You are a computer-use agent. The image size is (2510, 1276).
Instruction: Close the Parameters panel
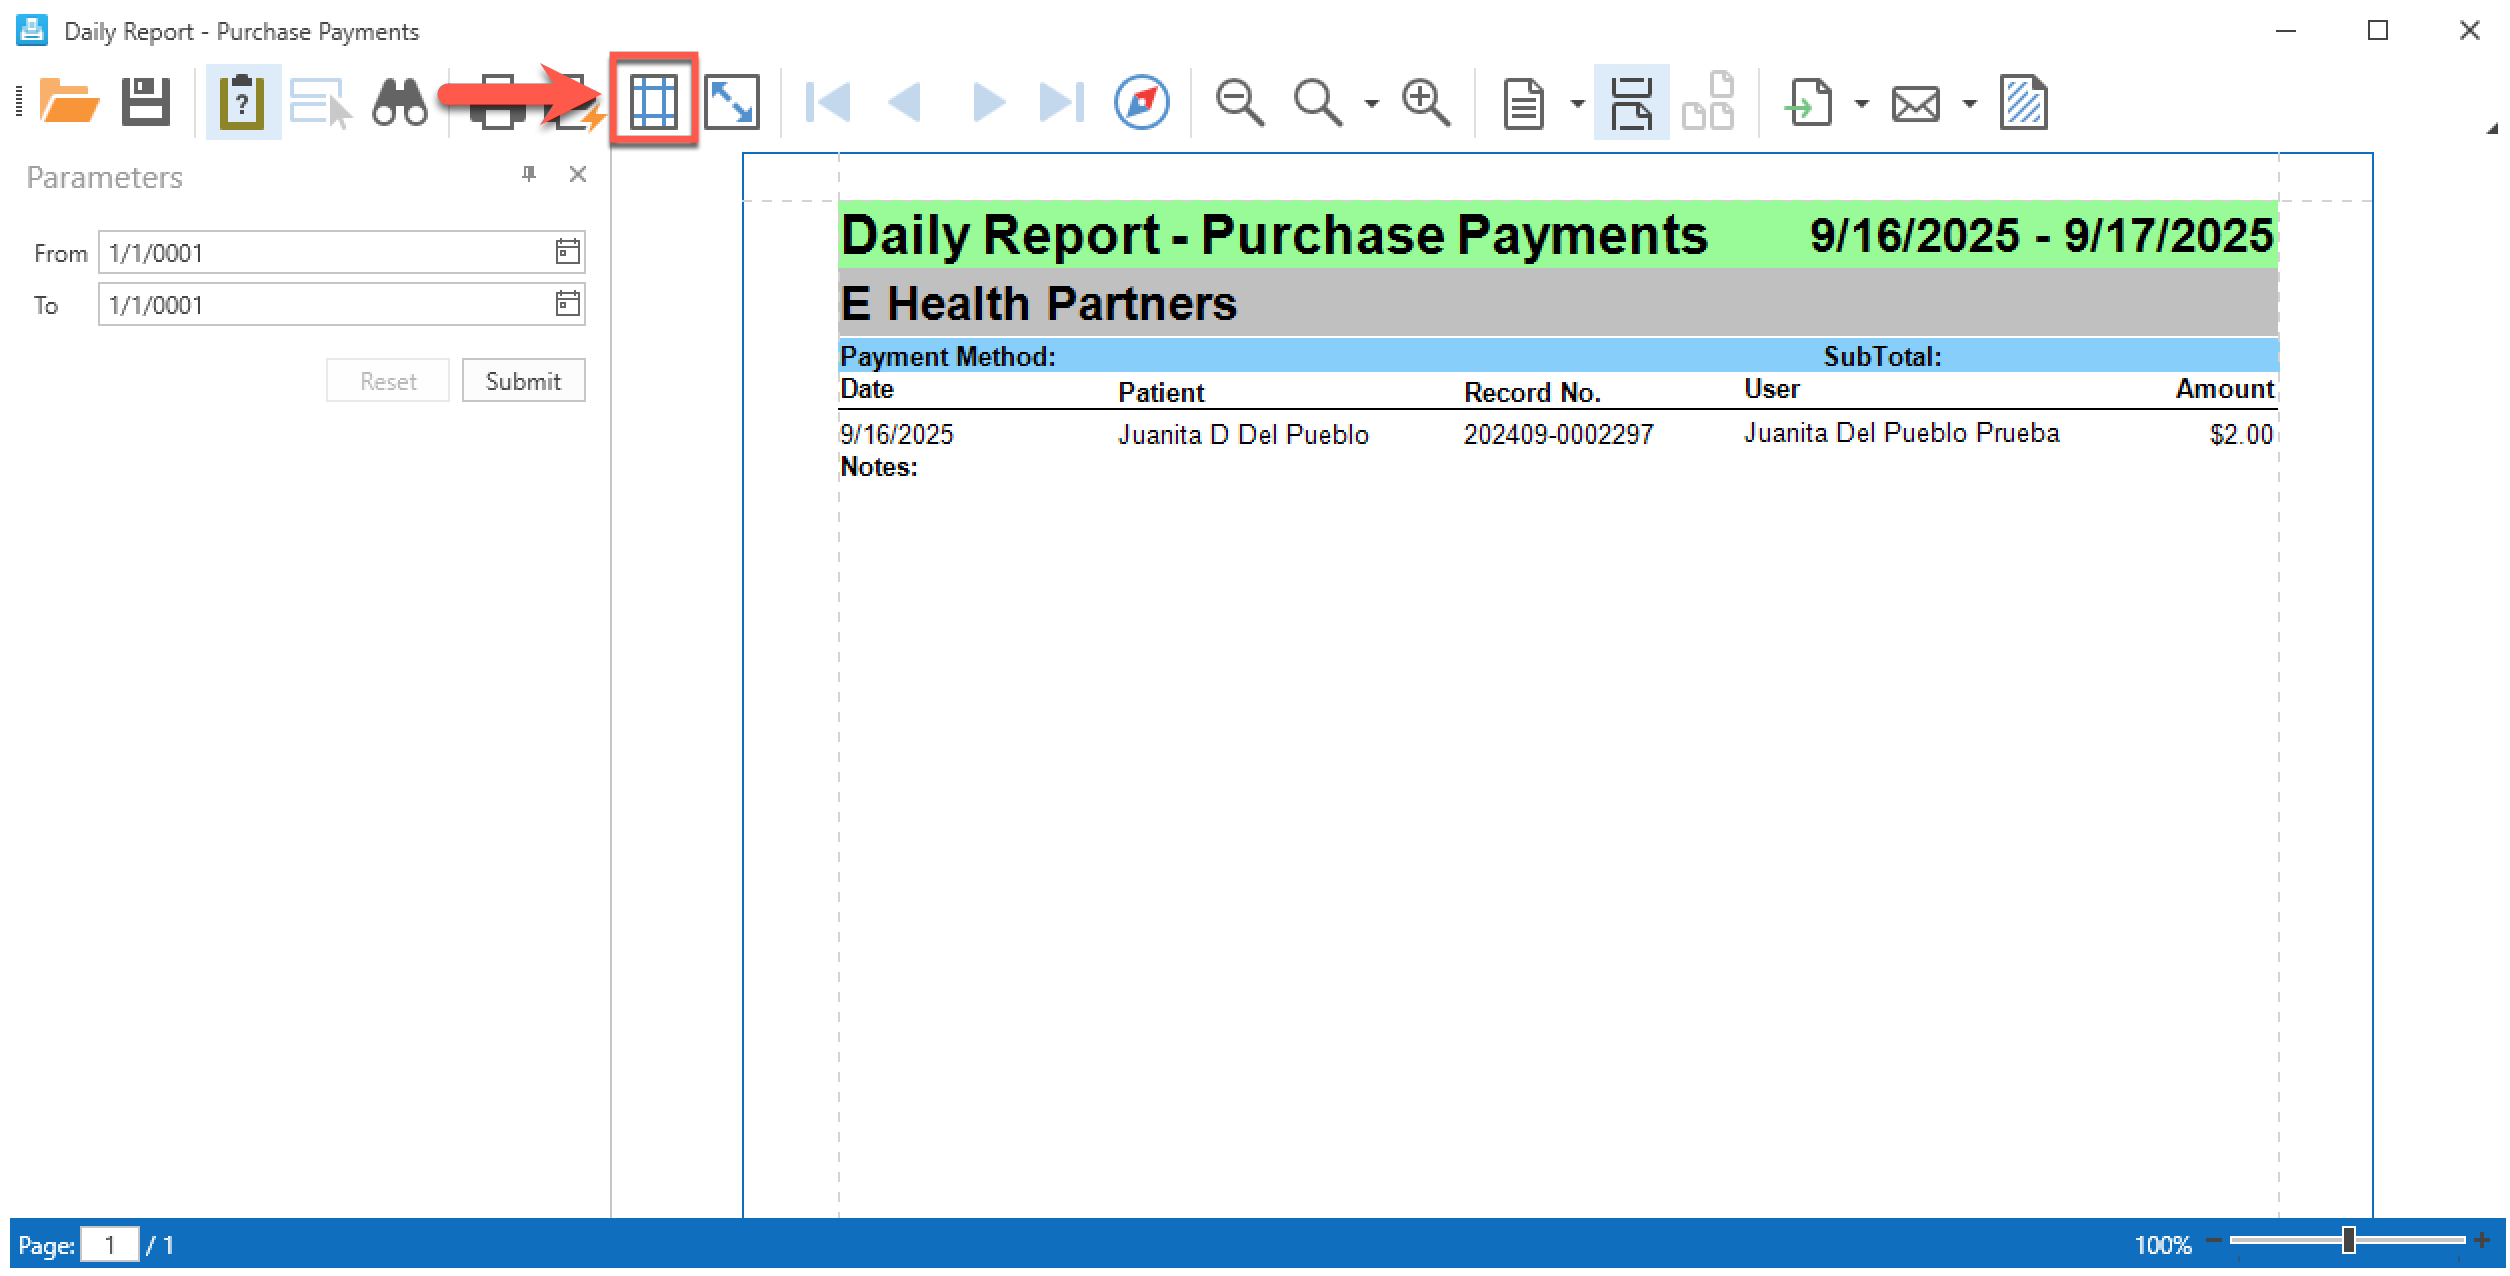coord(577,175)
